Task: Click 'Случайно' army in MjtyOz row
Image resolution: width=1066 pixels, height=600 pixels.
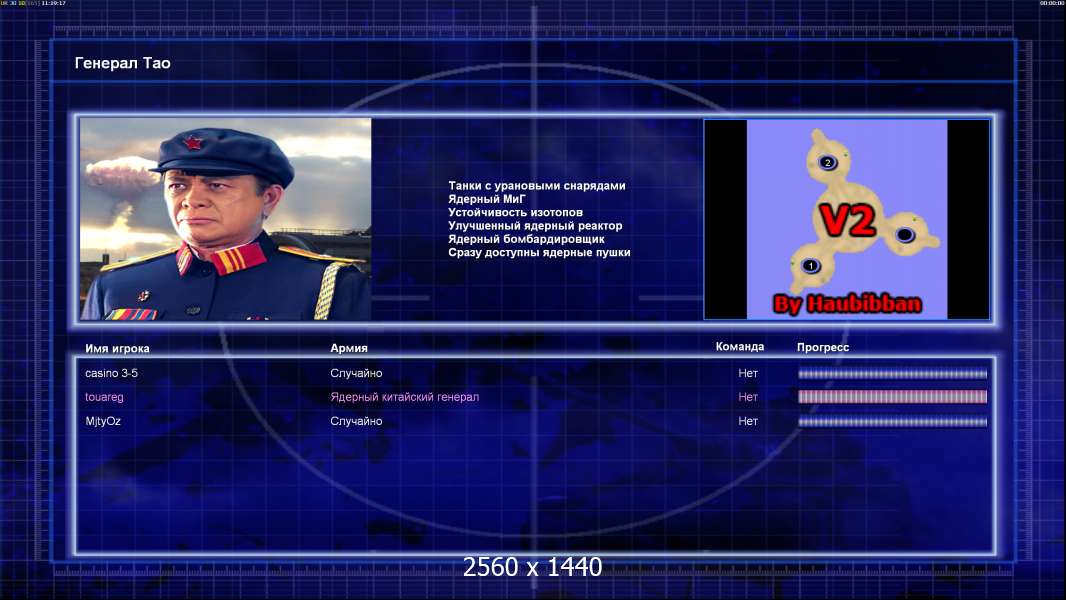Action: point(356,421)
